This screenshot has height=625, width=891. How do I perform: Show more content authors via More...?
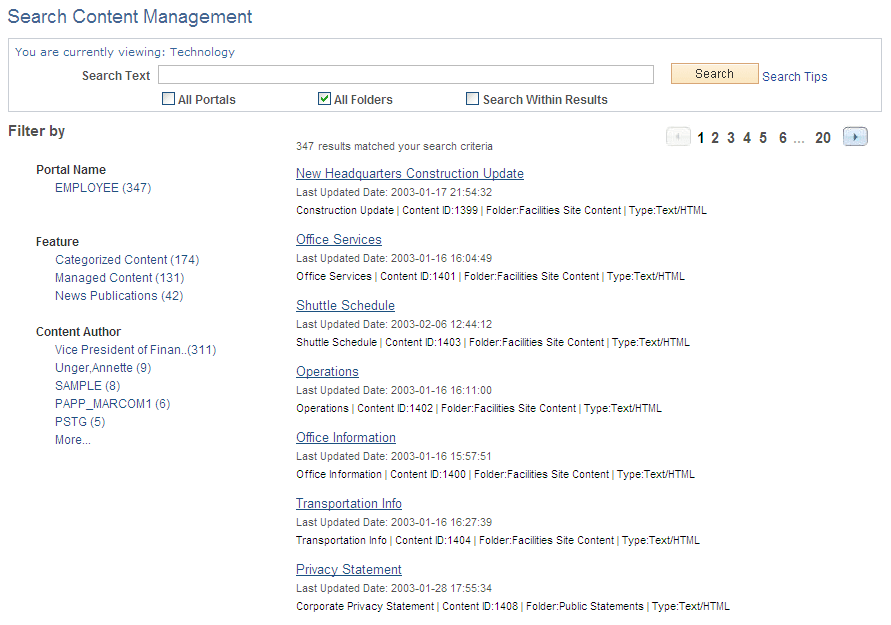[72, 439]
